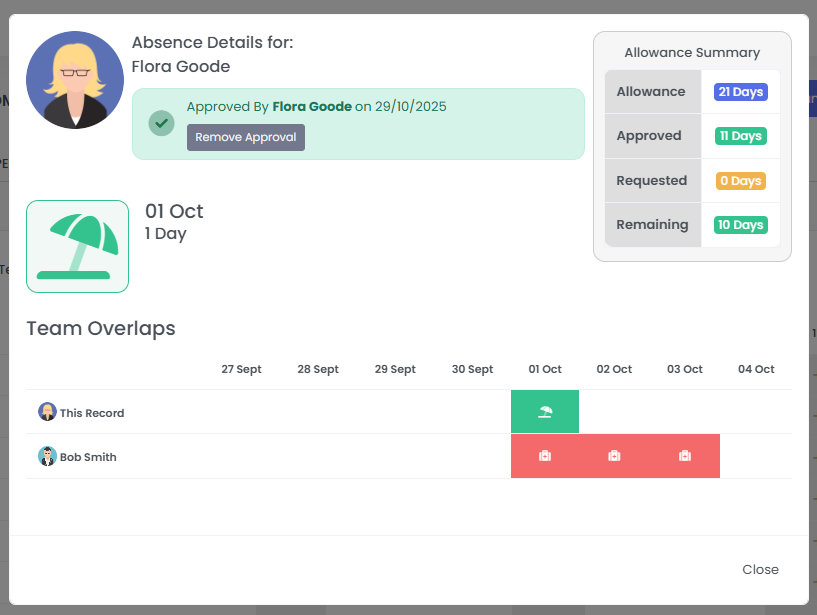Click Bob Smith's sickness icon on 01 Oct
Screen dimensions: 817x615
click(x=544, y=455)
